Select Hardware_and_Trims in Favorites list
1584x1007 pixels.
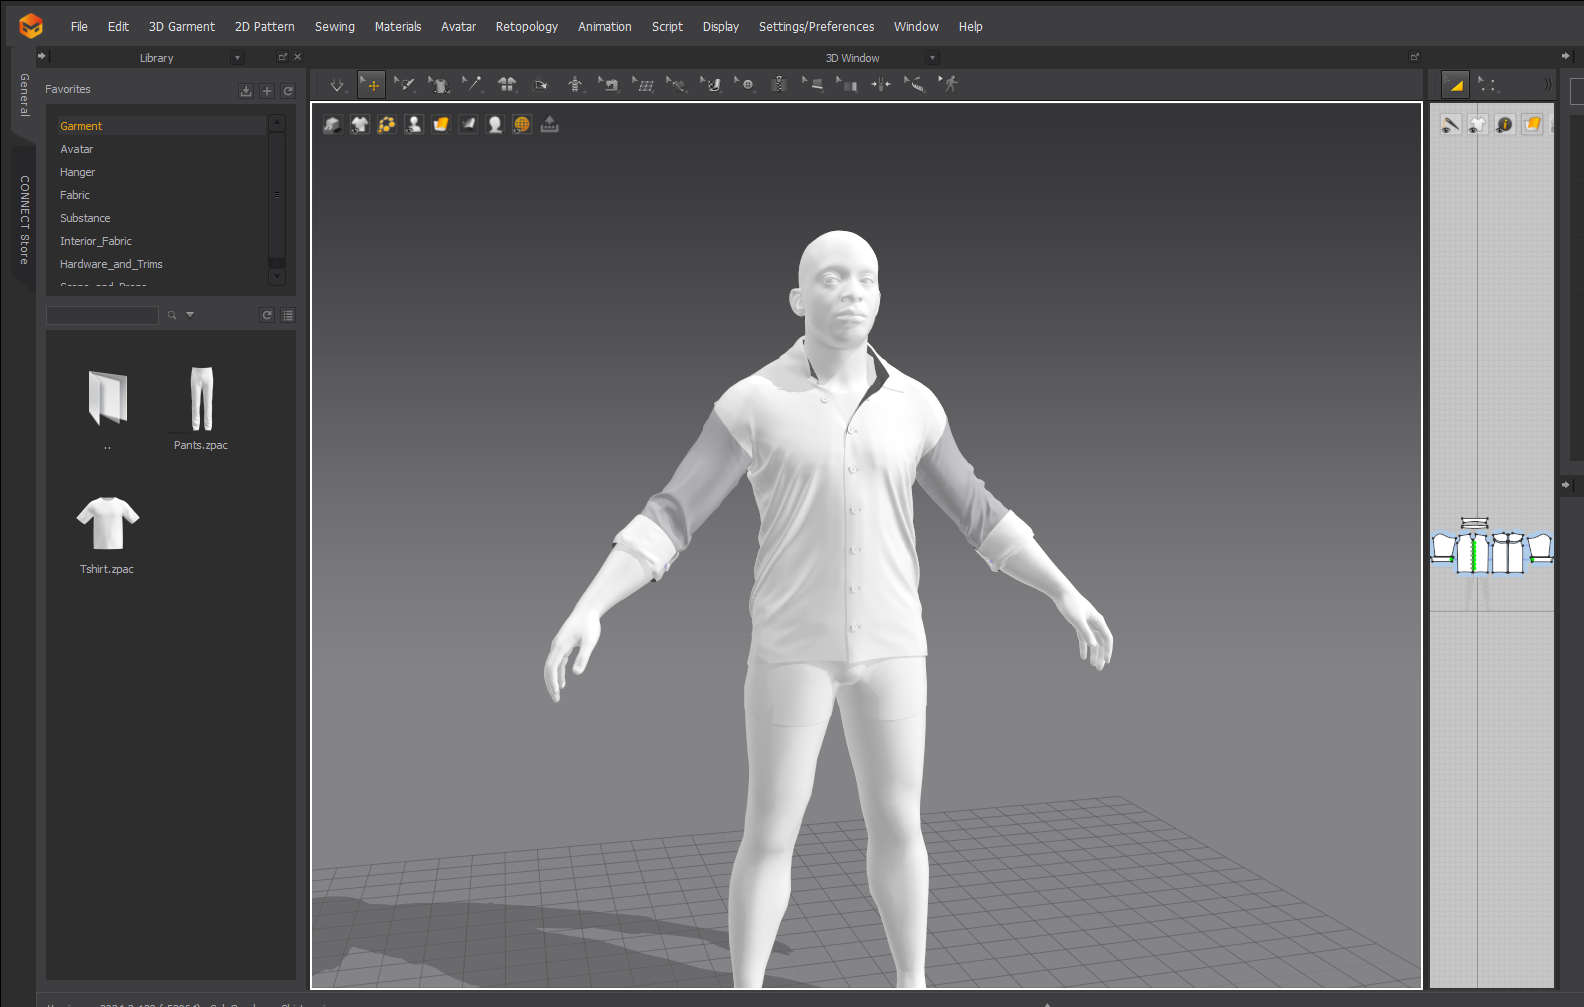tap(111, 264)
